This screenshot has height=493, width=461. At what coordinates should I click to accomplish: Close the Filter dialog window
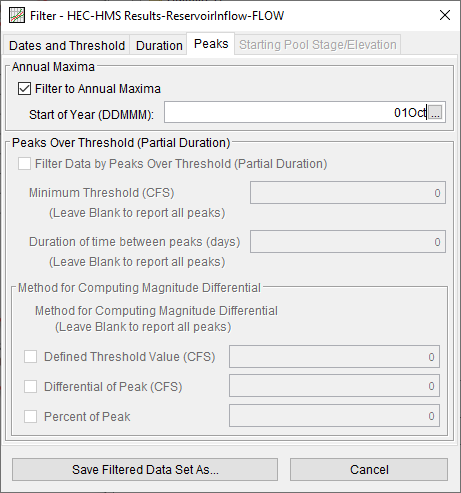click(x=445, y=15)
